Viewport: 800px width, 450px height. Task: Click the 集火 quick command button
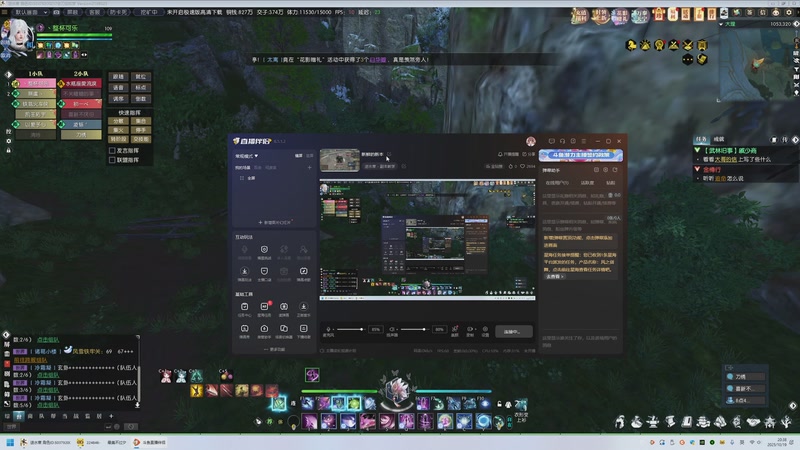coord(118,130)
